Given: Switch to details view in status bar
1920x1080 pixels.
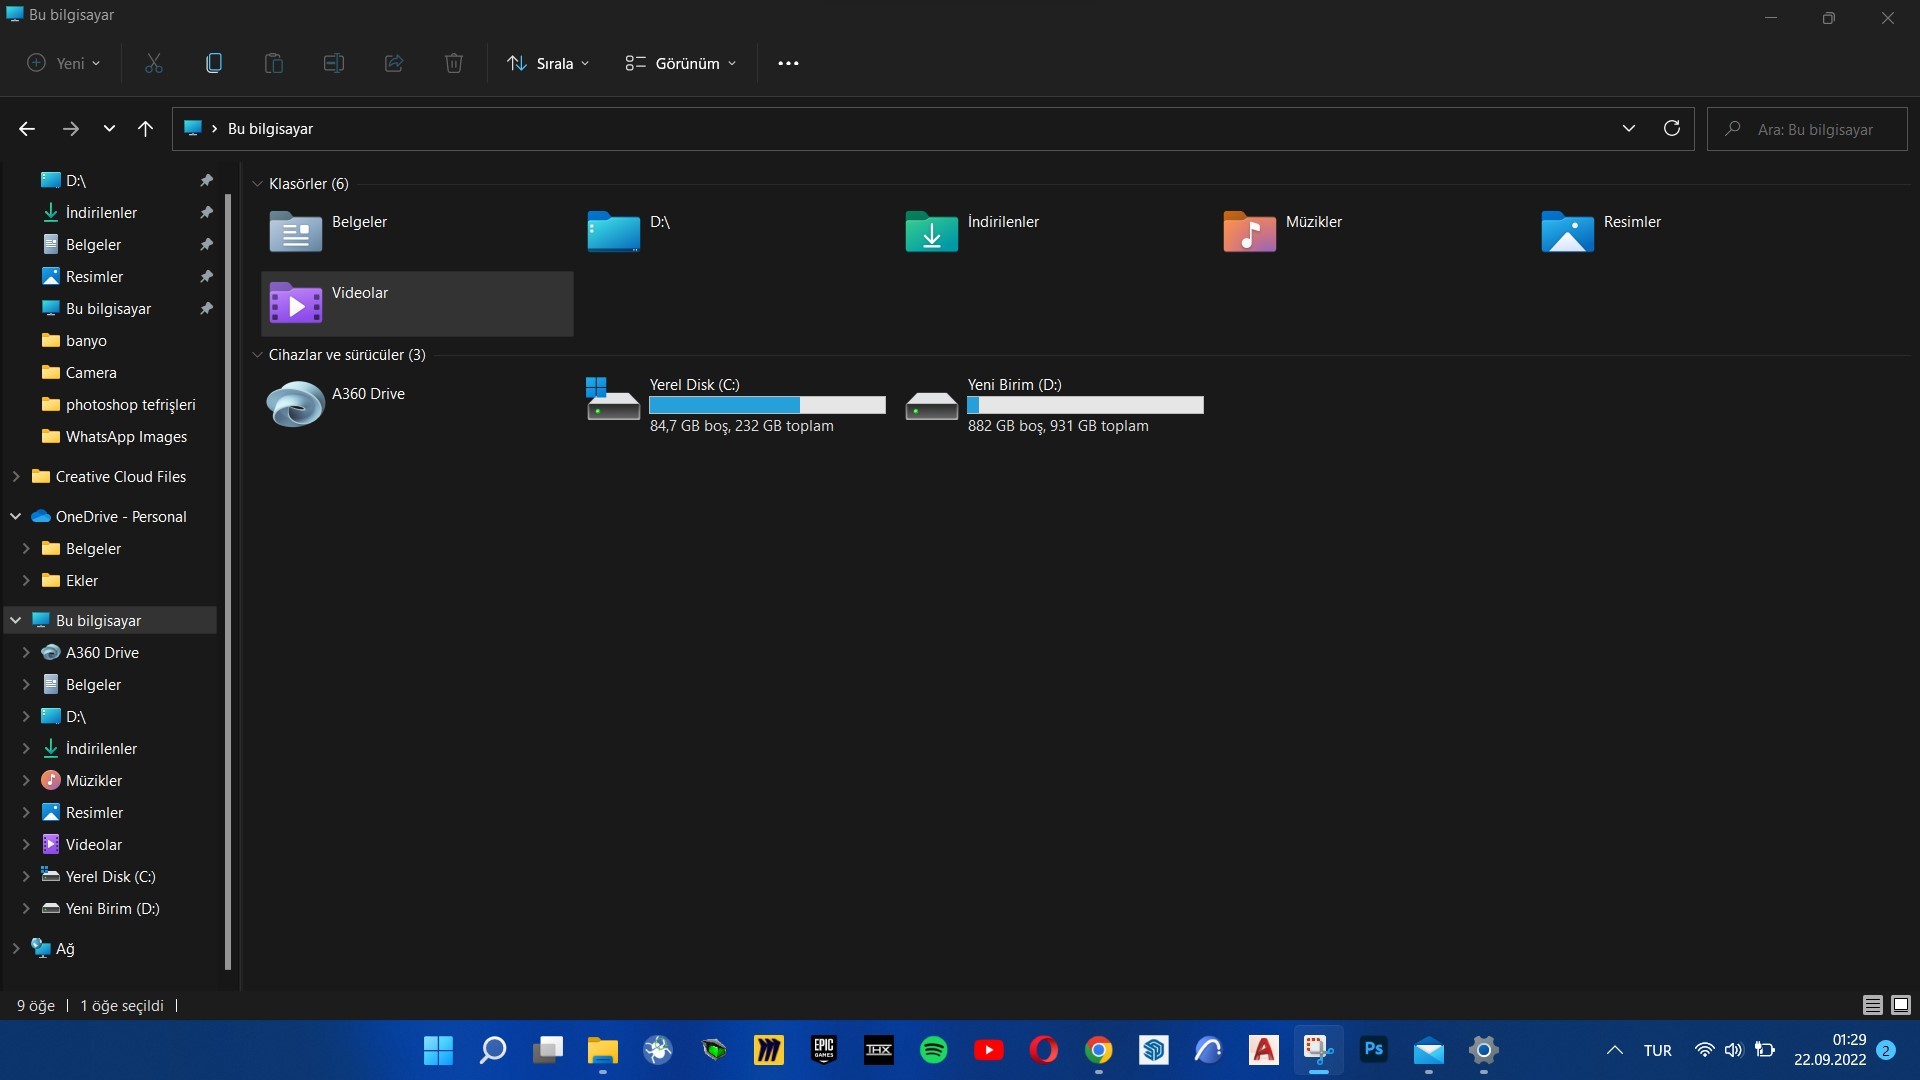Looking at the screenshot, I should [x=1872, y=1005].
